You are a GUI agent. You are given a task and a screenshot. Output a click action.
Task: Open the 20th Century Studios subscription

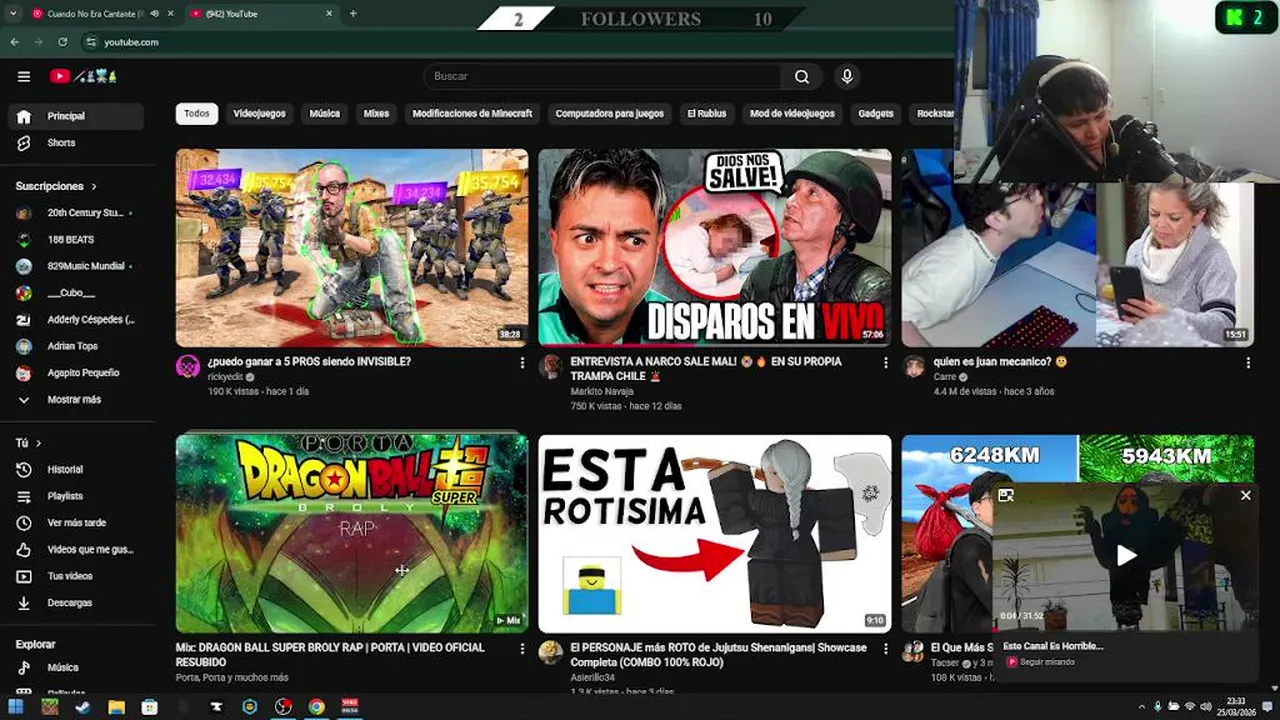[76, 213]
